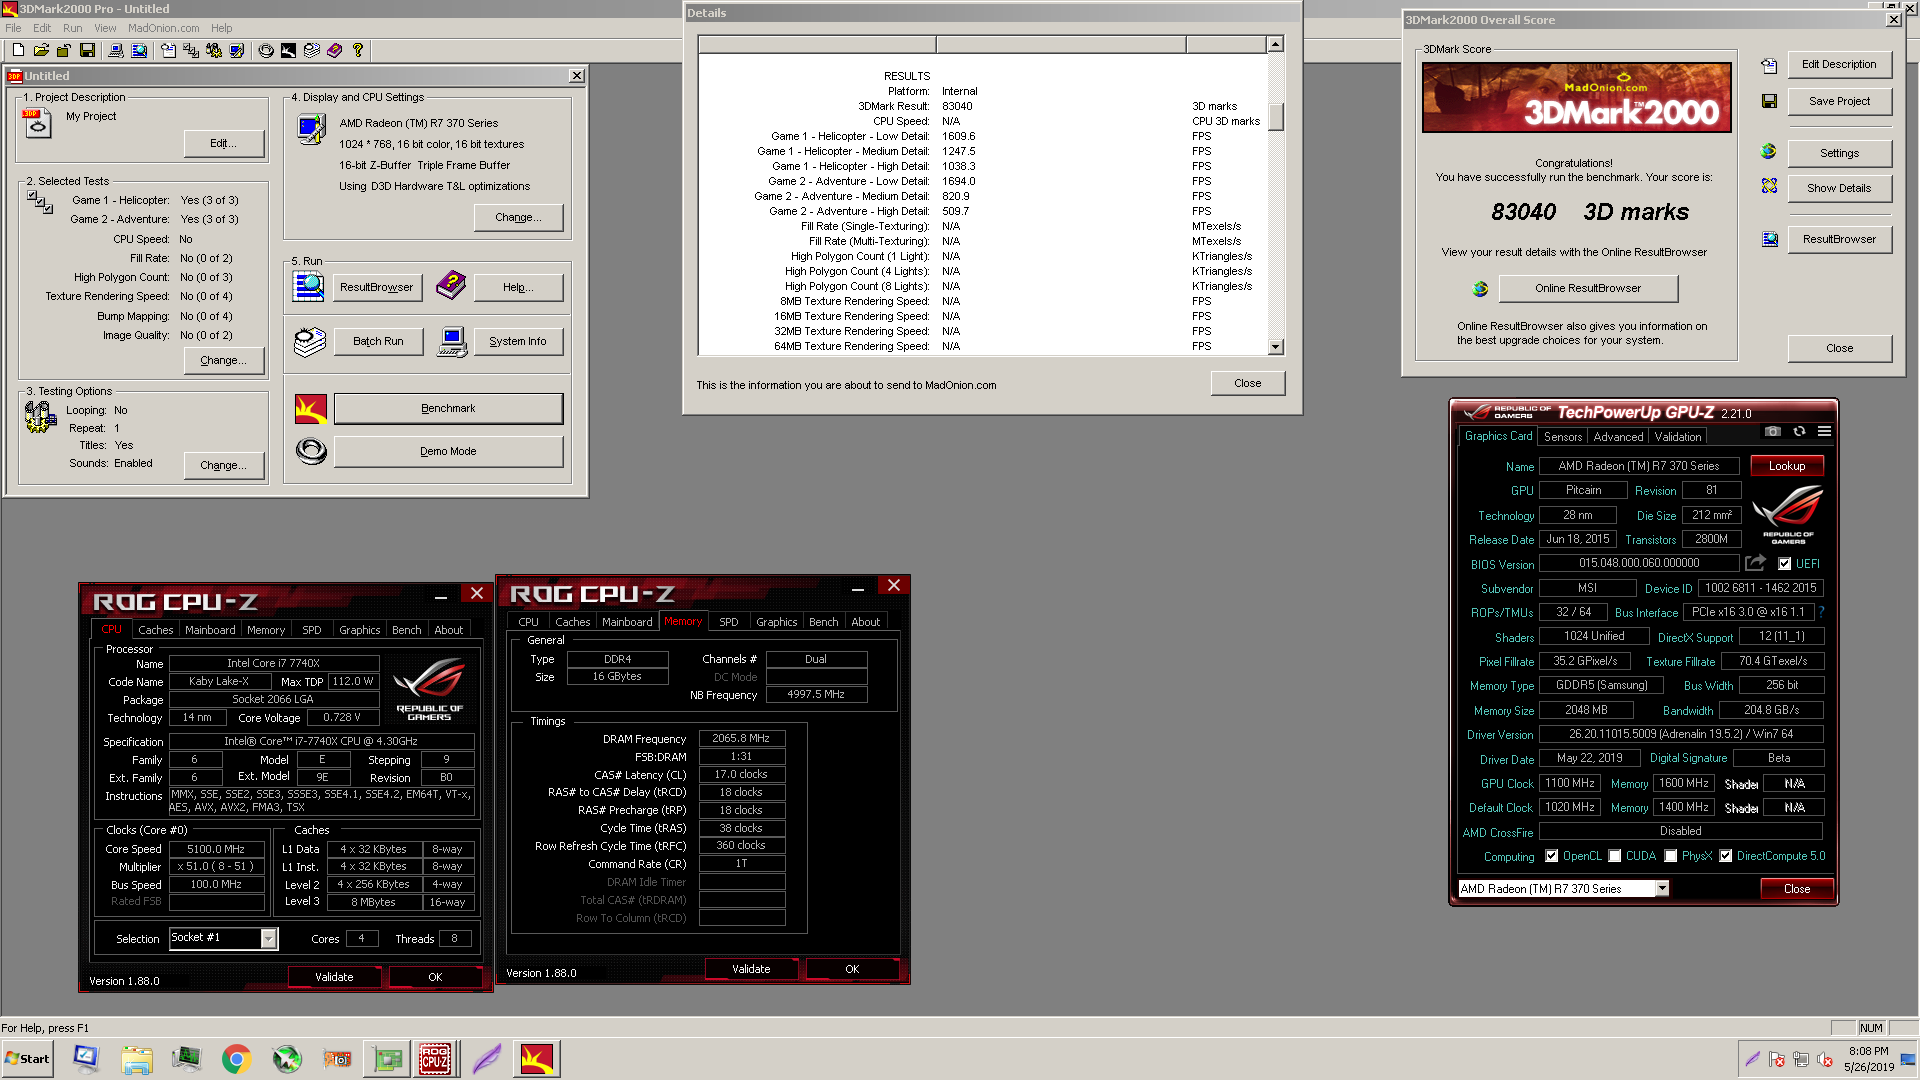The image size is (1920, 1080).
Task: Open the Run menu
Action: [x=72, y=28]
